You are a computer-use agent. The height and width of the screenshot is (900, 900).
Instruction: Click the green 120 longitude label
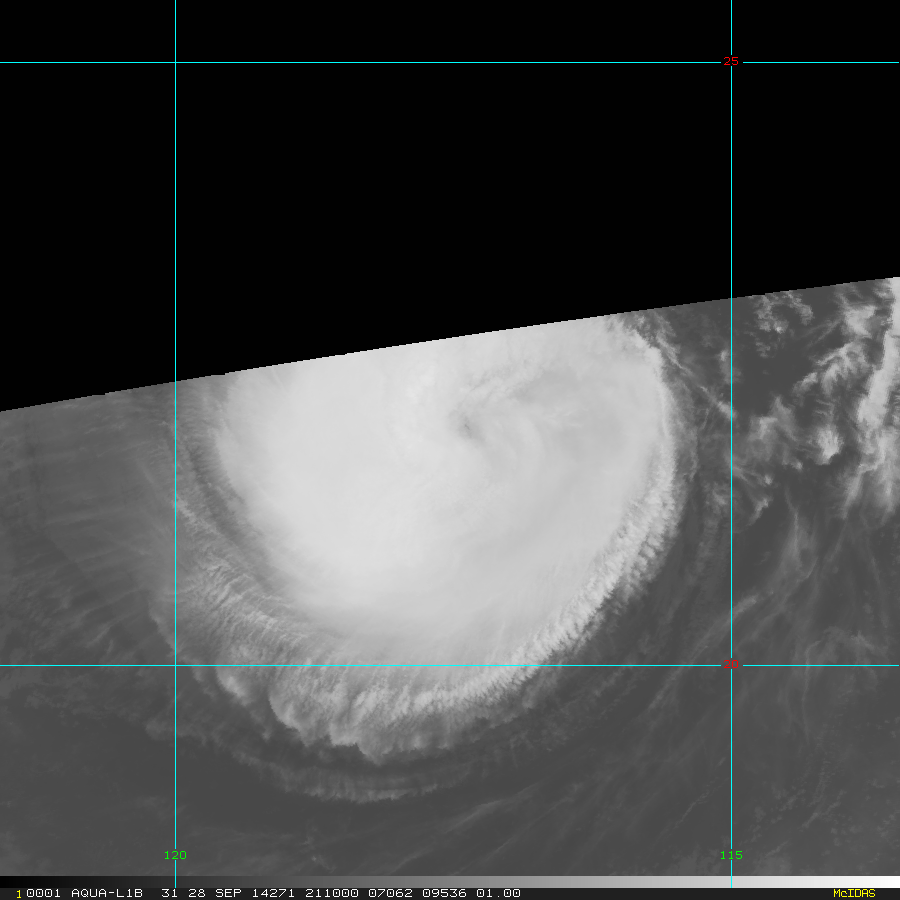point(175,855)
